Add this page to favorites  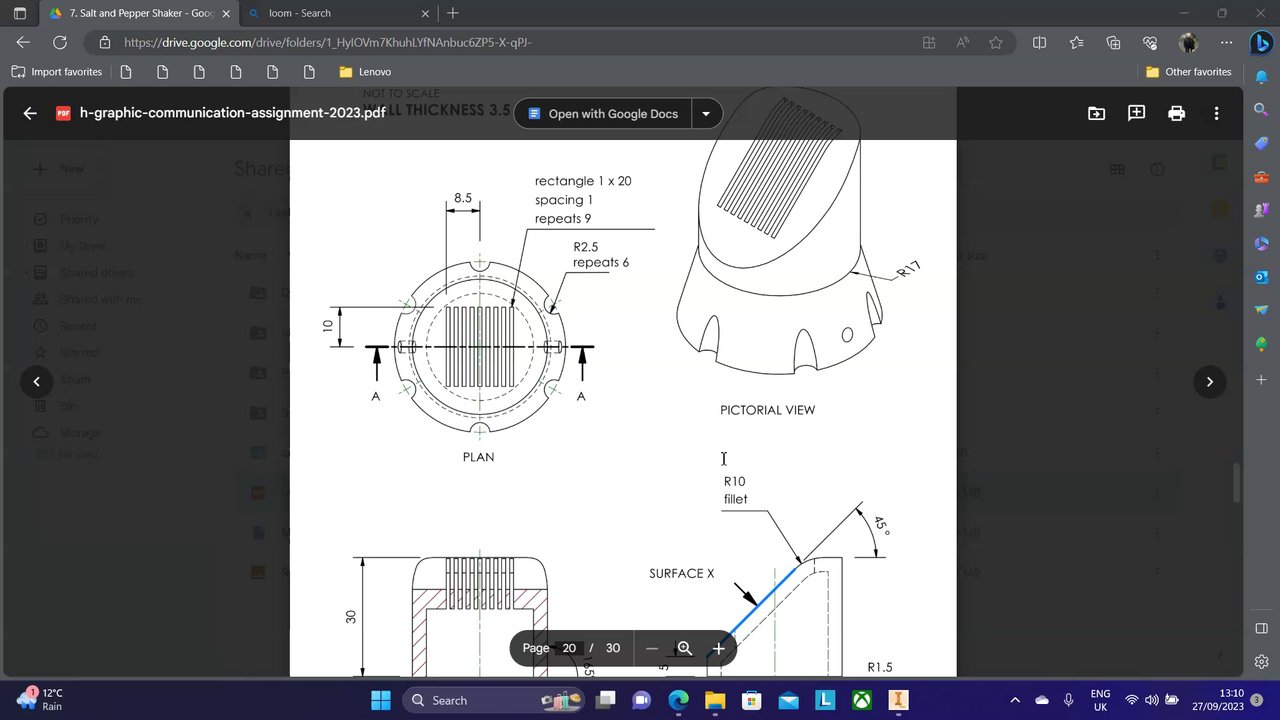point(996,42)
